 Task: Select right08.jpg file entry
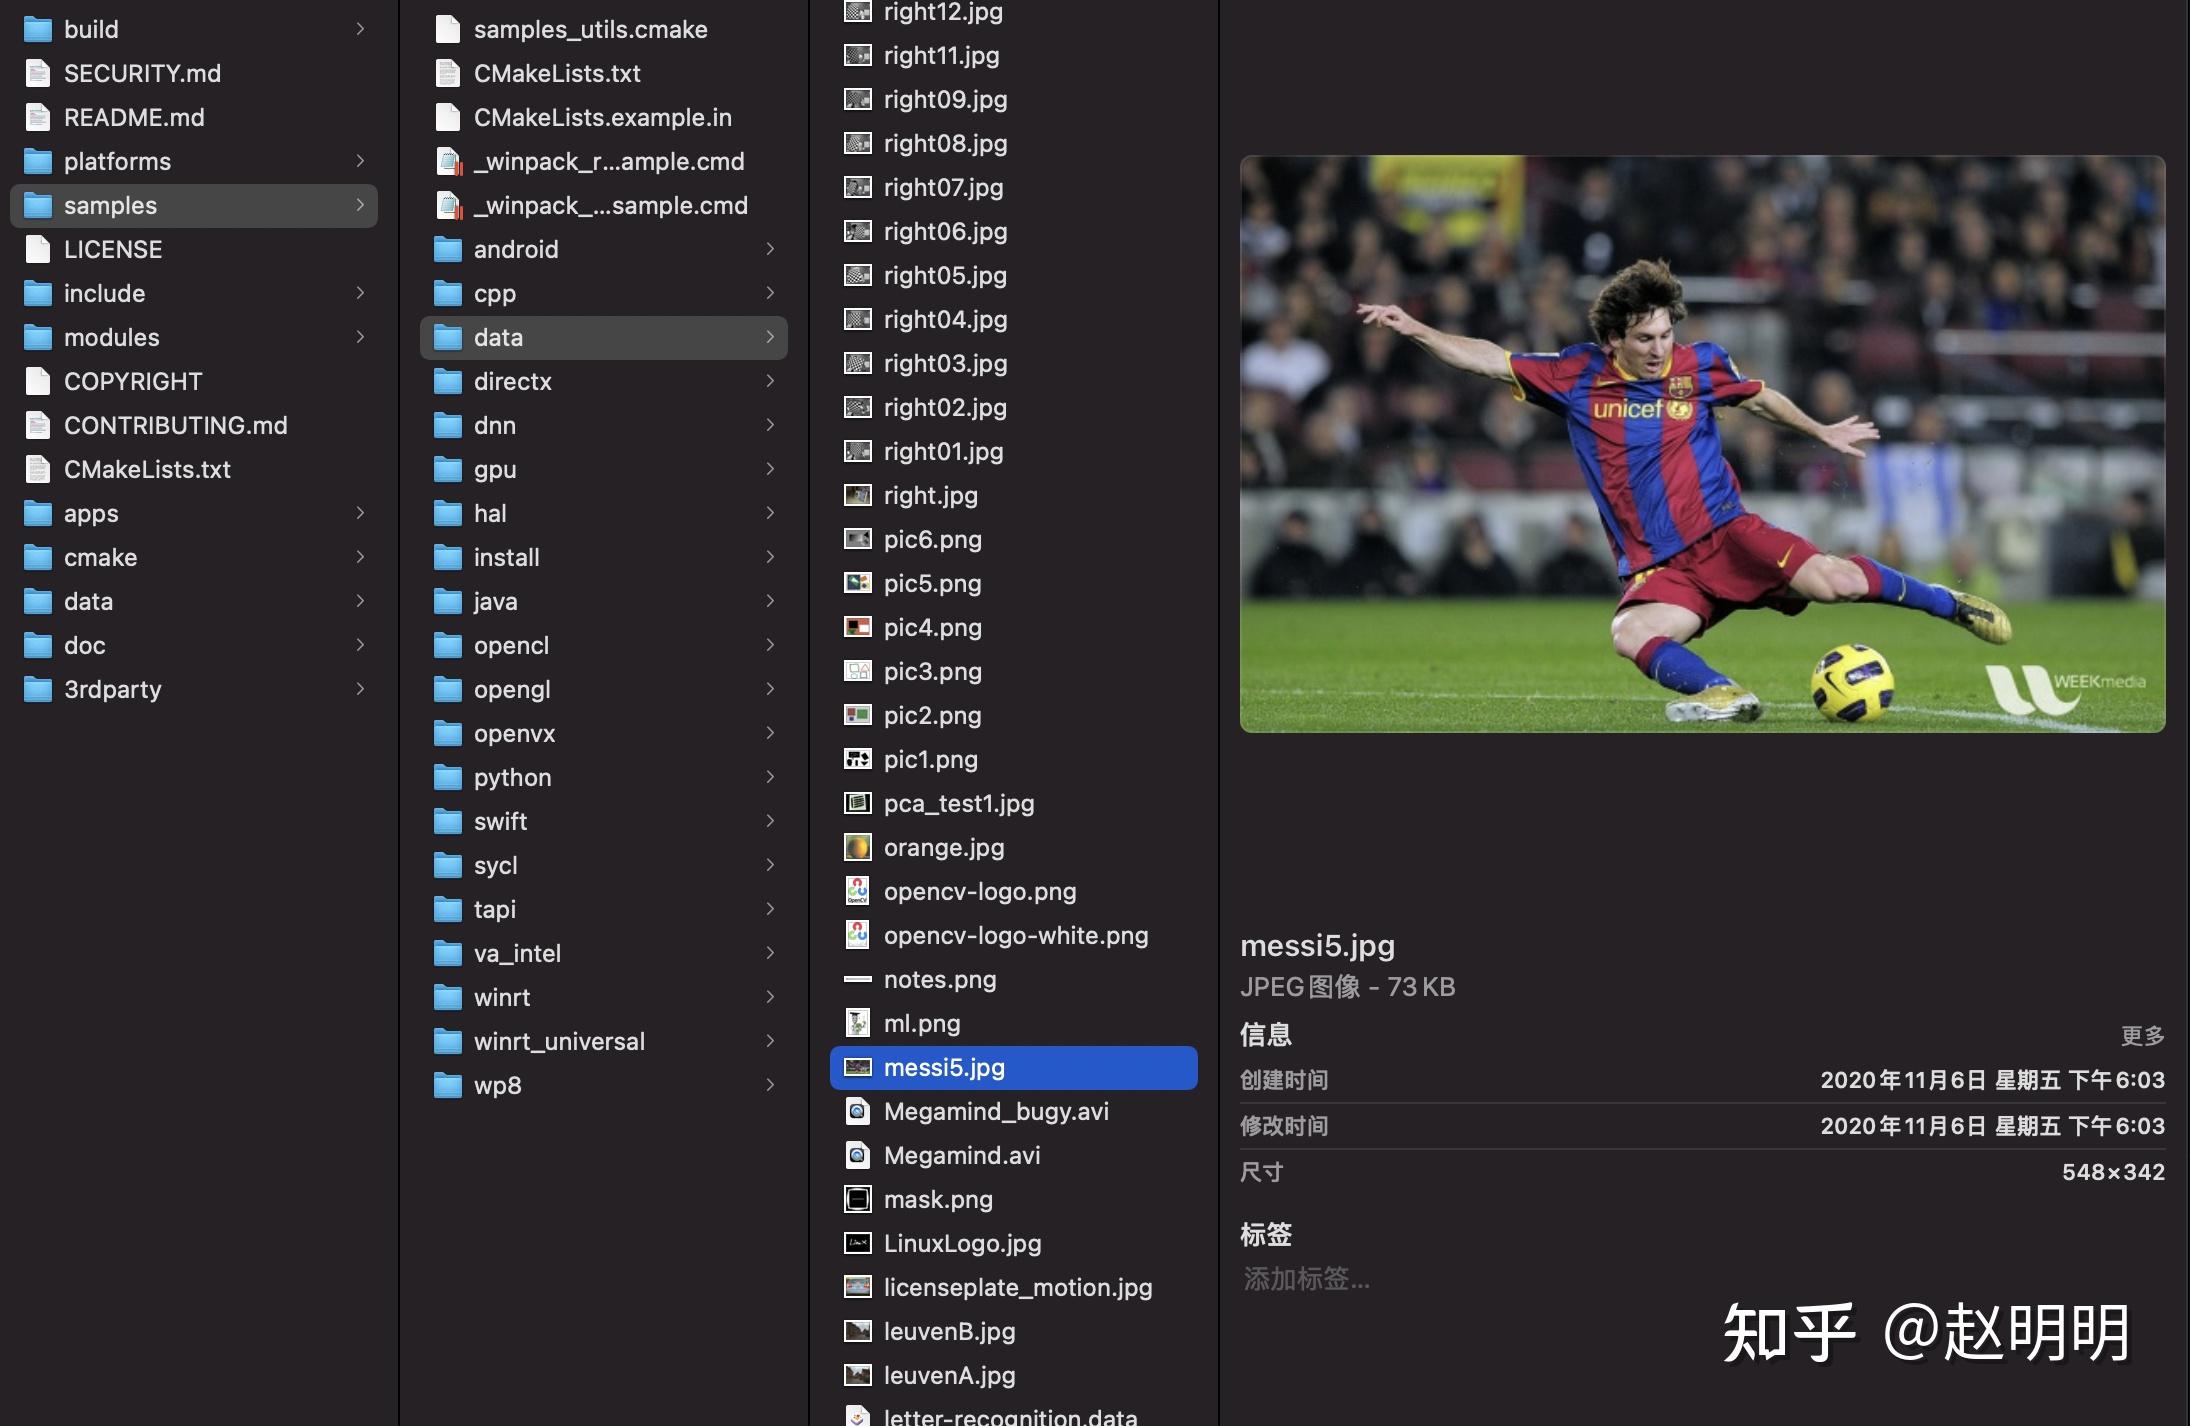(945, 143)
